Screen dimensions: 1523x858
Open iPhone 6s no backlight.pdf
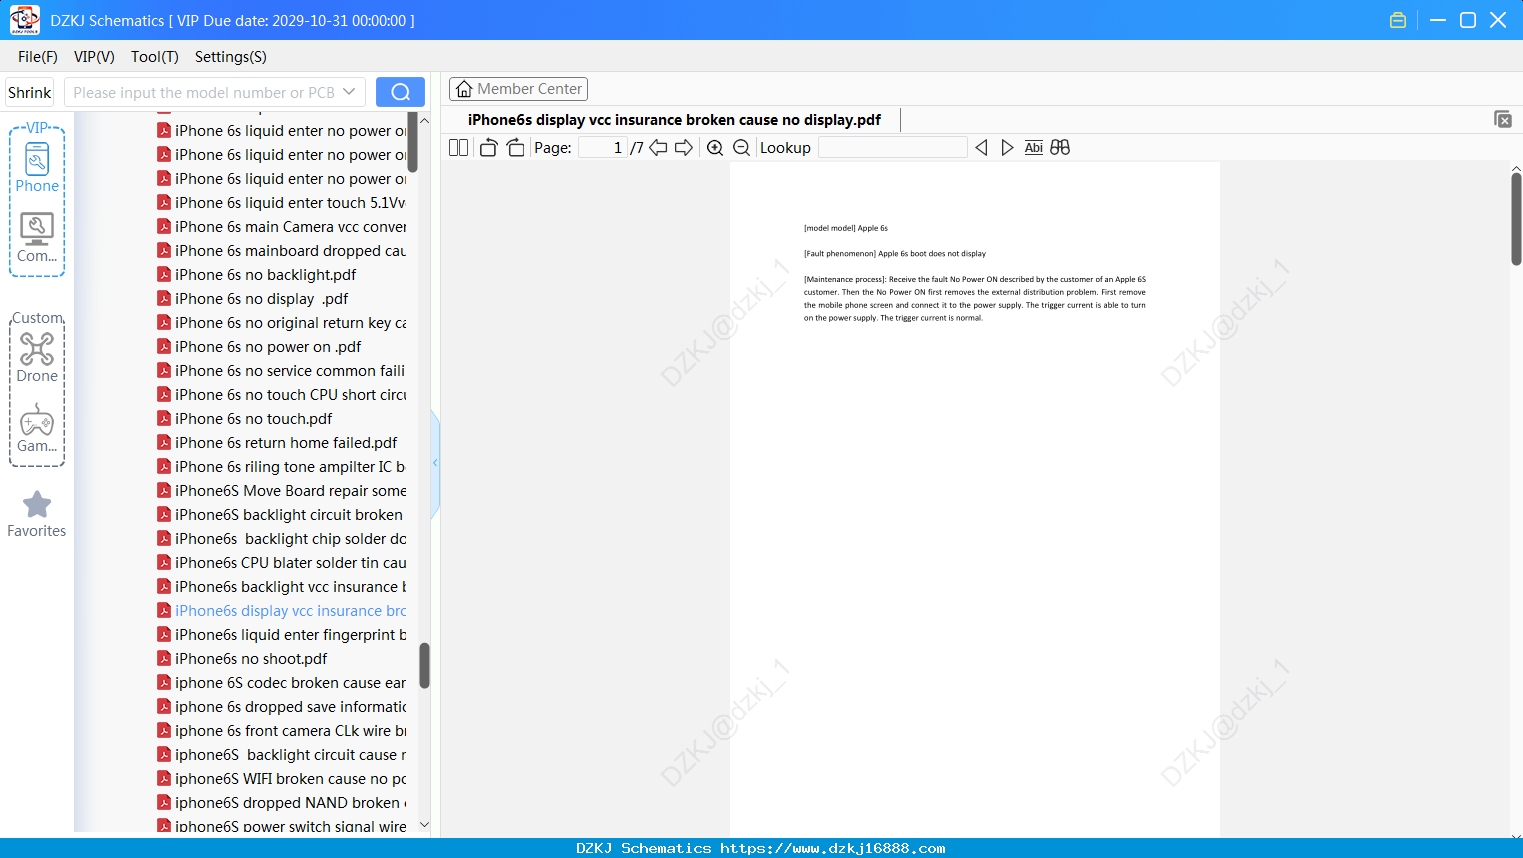(x=265, y=274)
